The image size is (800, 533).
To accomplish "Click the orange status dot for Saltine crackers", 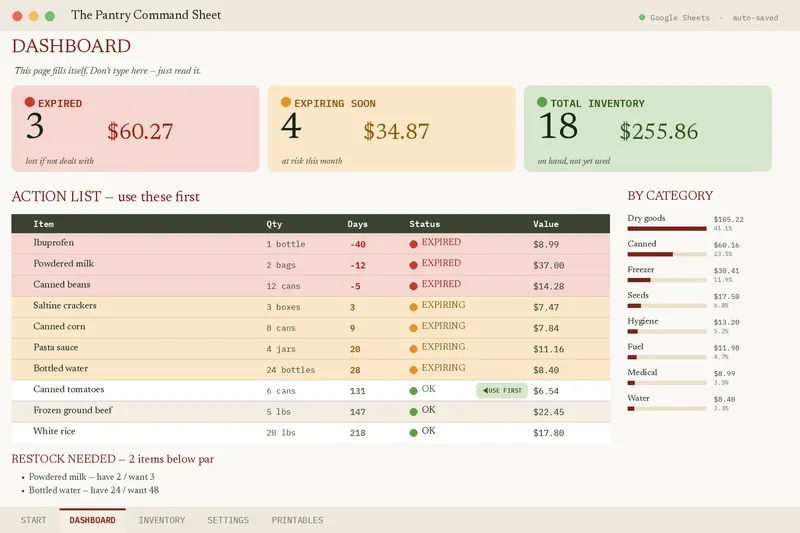I will click(x=413, y=307).
